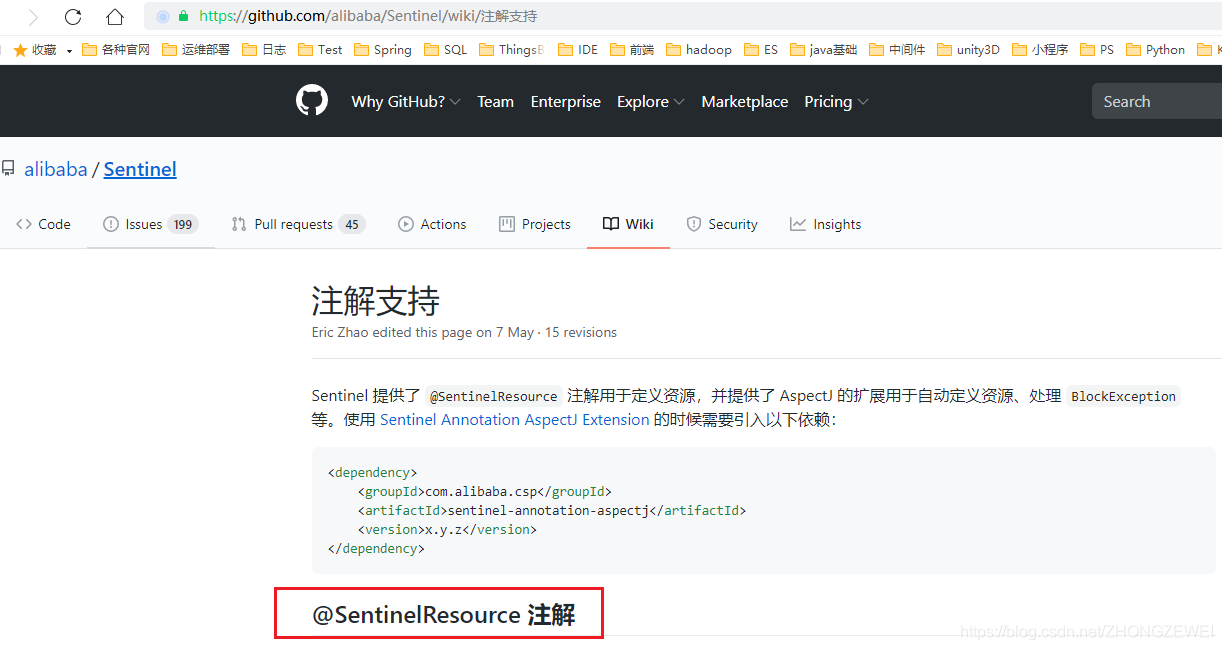The height and width of the screenshot is (650, 1222).
Task: Click the Issues count badge 199
Action: pos(183,224)
